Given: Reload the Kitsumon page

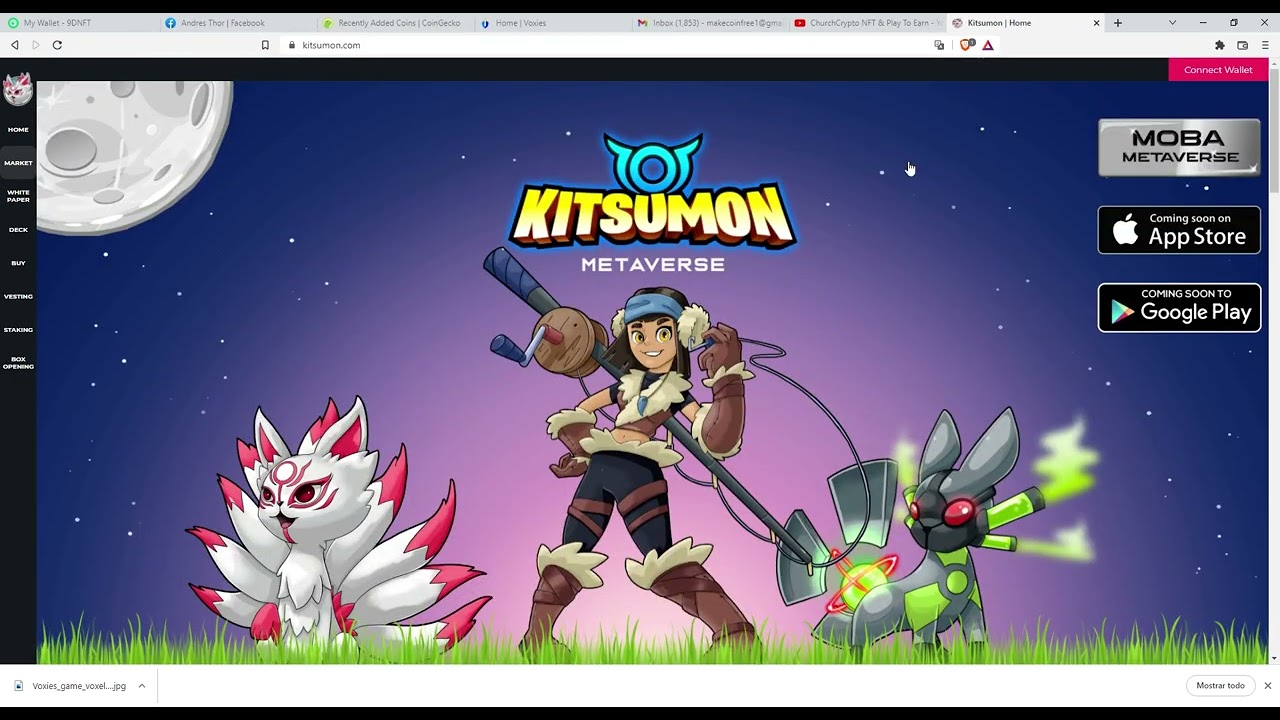Looking at the screenshot, I should click(x=57, y=45).
